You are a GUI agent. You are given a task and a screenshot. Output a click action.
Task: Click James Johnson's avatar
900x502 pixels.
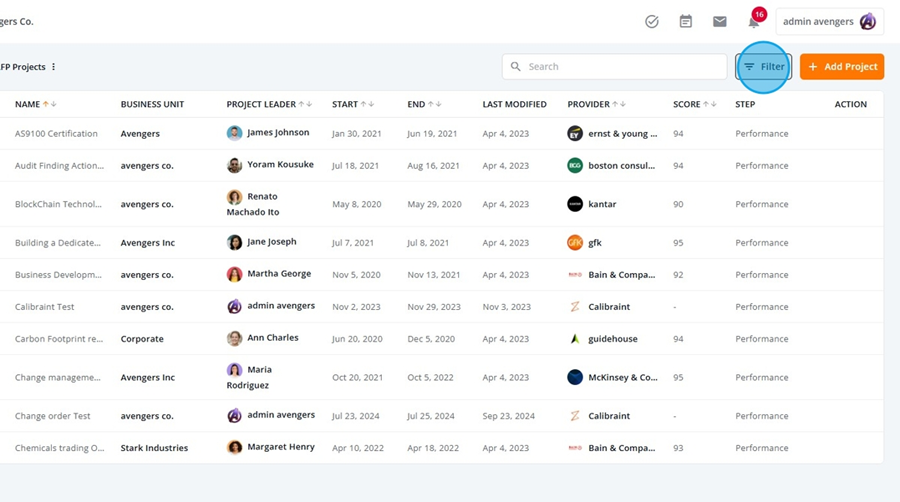(234, 133)
